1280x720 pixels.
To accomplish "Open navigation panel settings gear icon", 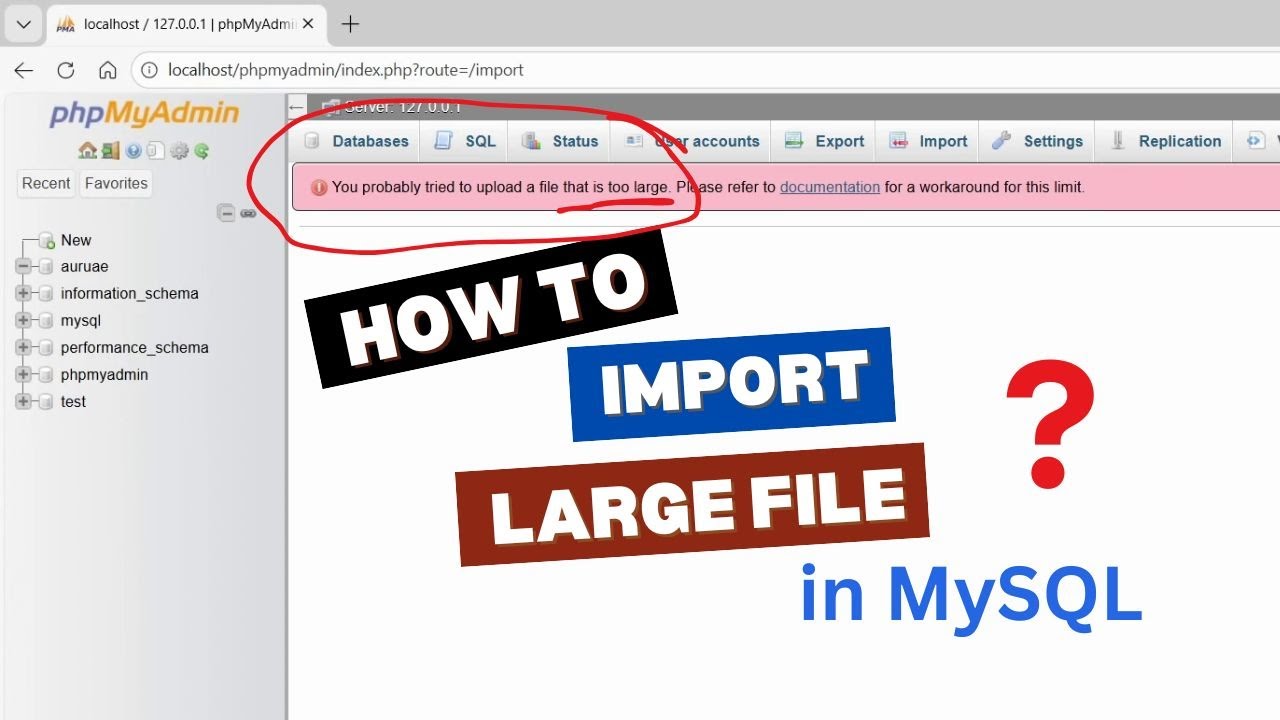I will 179,151.
